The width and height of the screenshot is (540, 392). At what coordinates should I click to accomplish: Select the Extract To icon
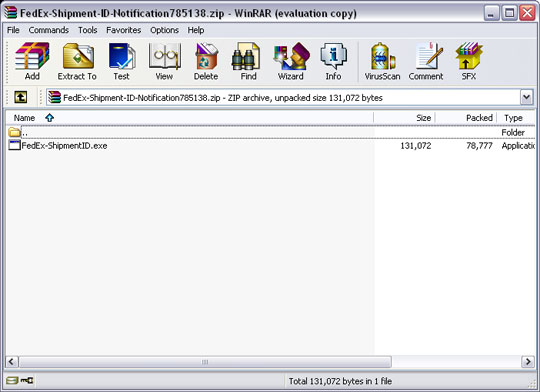(77, 61)
